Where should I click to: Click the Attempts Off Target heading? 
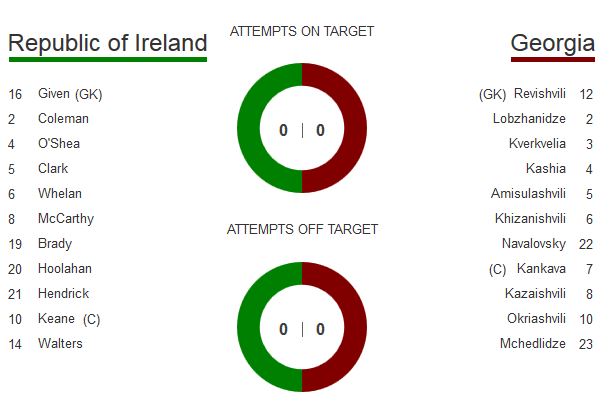[302, 229]
